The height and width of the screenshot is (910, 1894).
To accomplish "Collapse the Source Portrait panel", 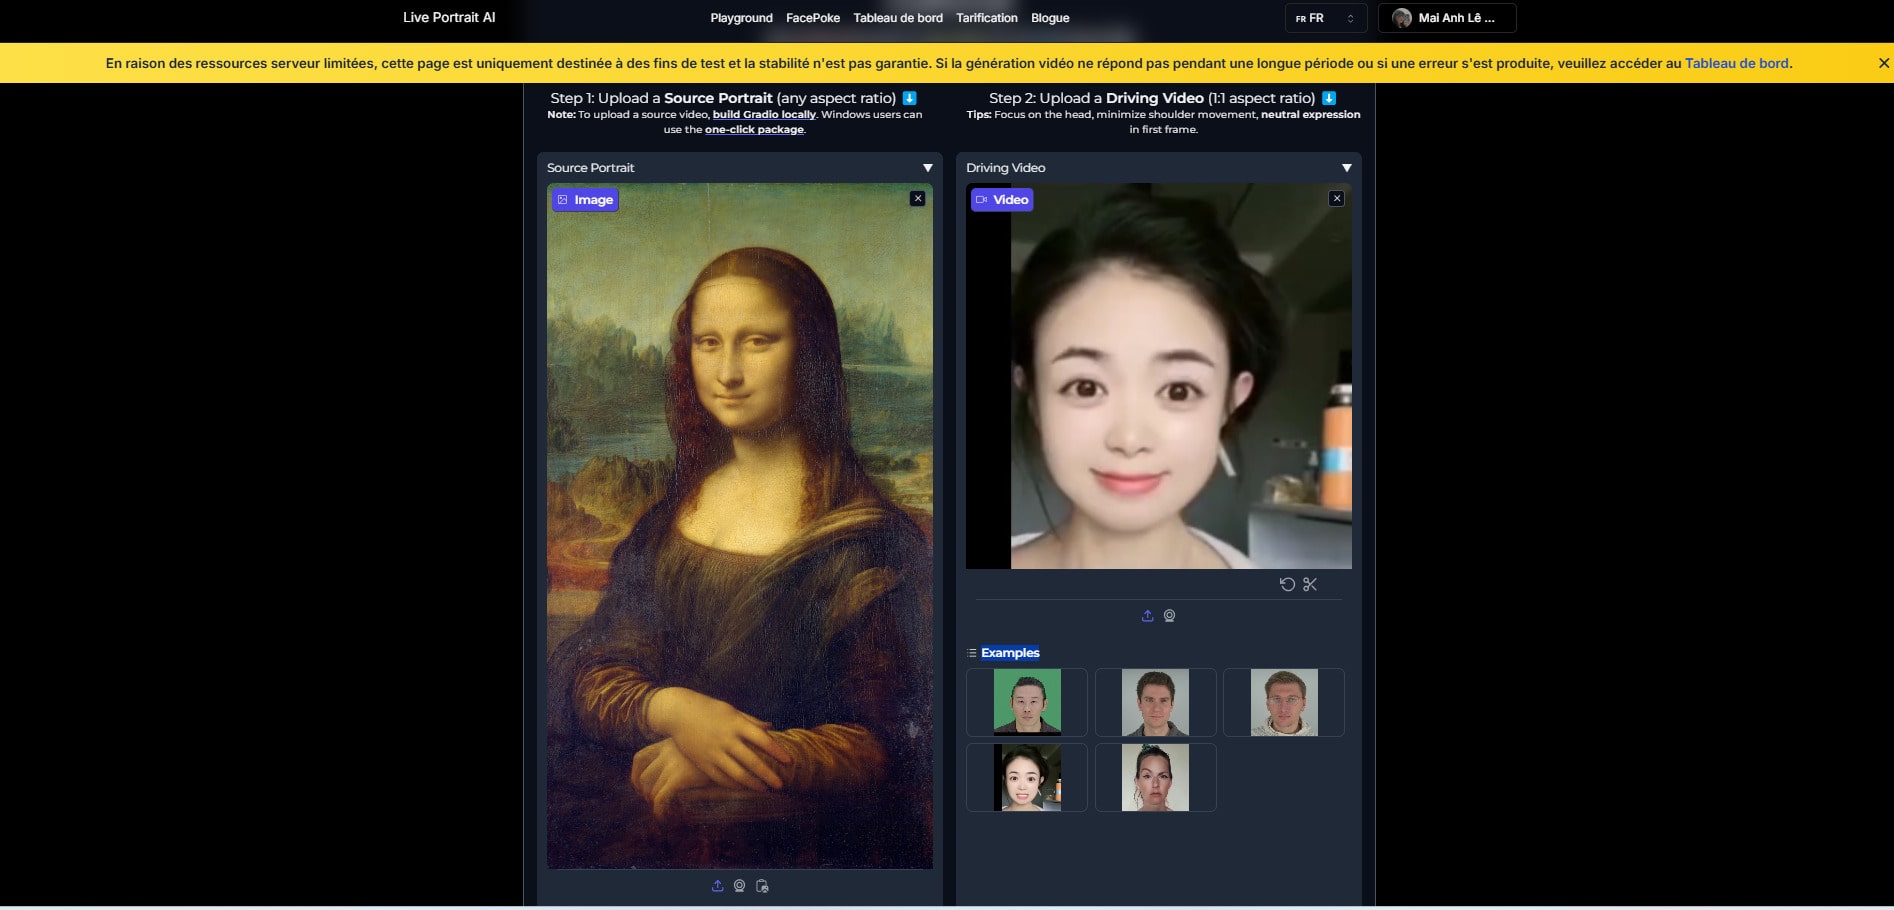I will tap(927, 168).
